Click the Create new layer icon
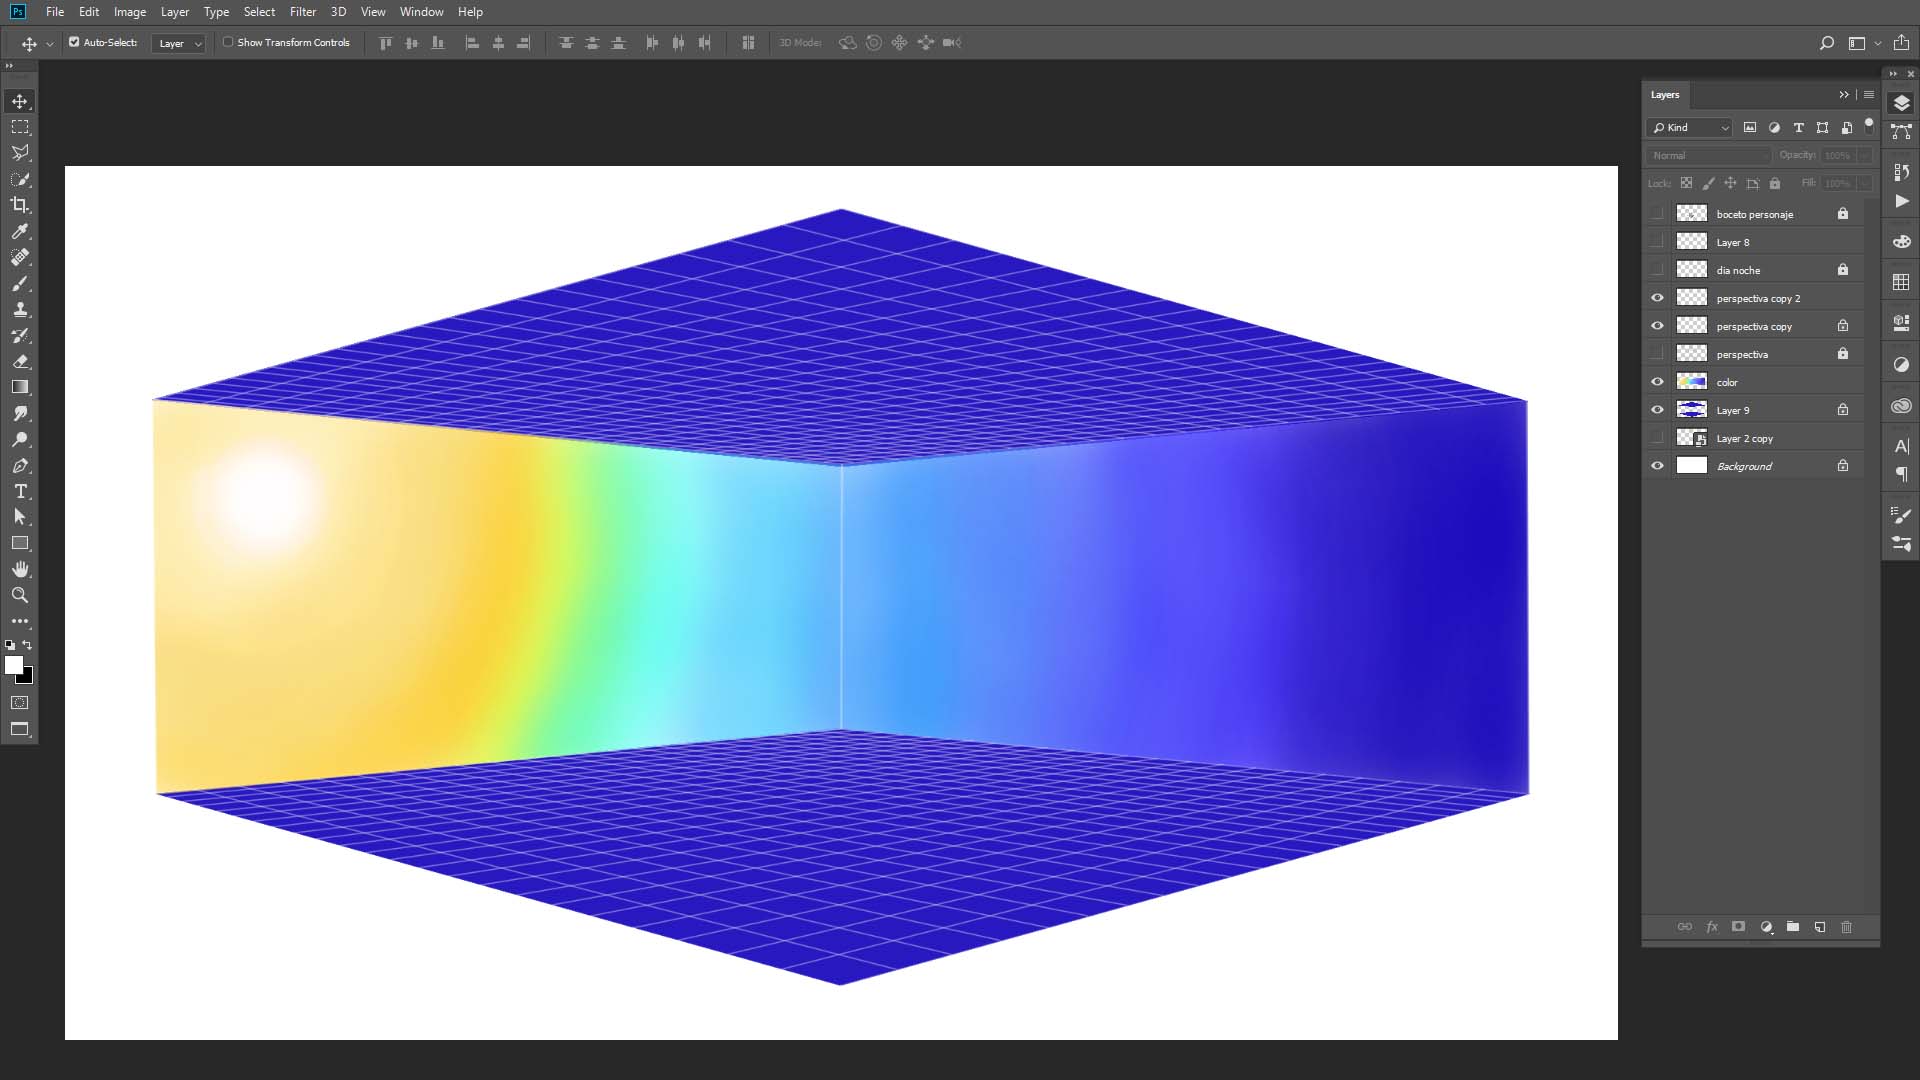 (1819, 927)
